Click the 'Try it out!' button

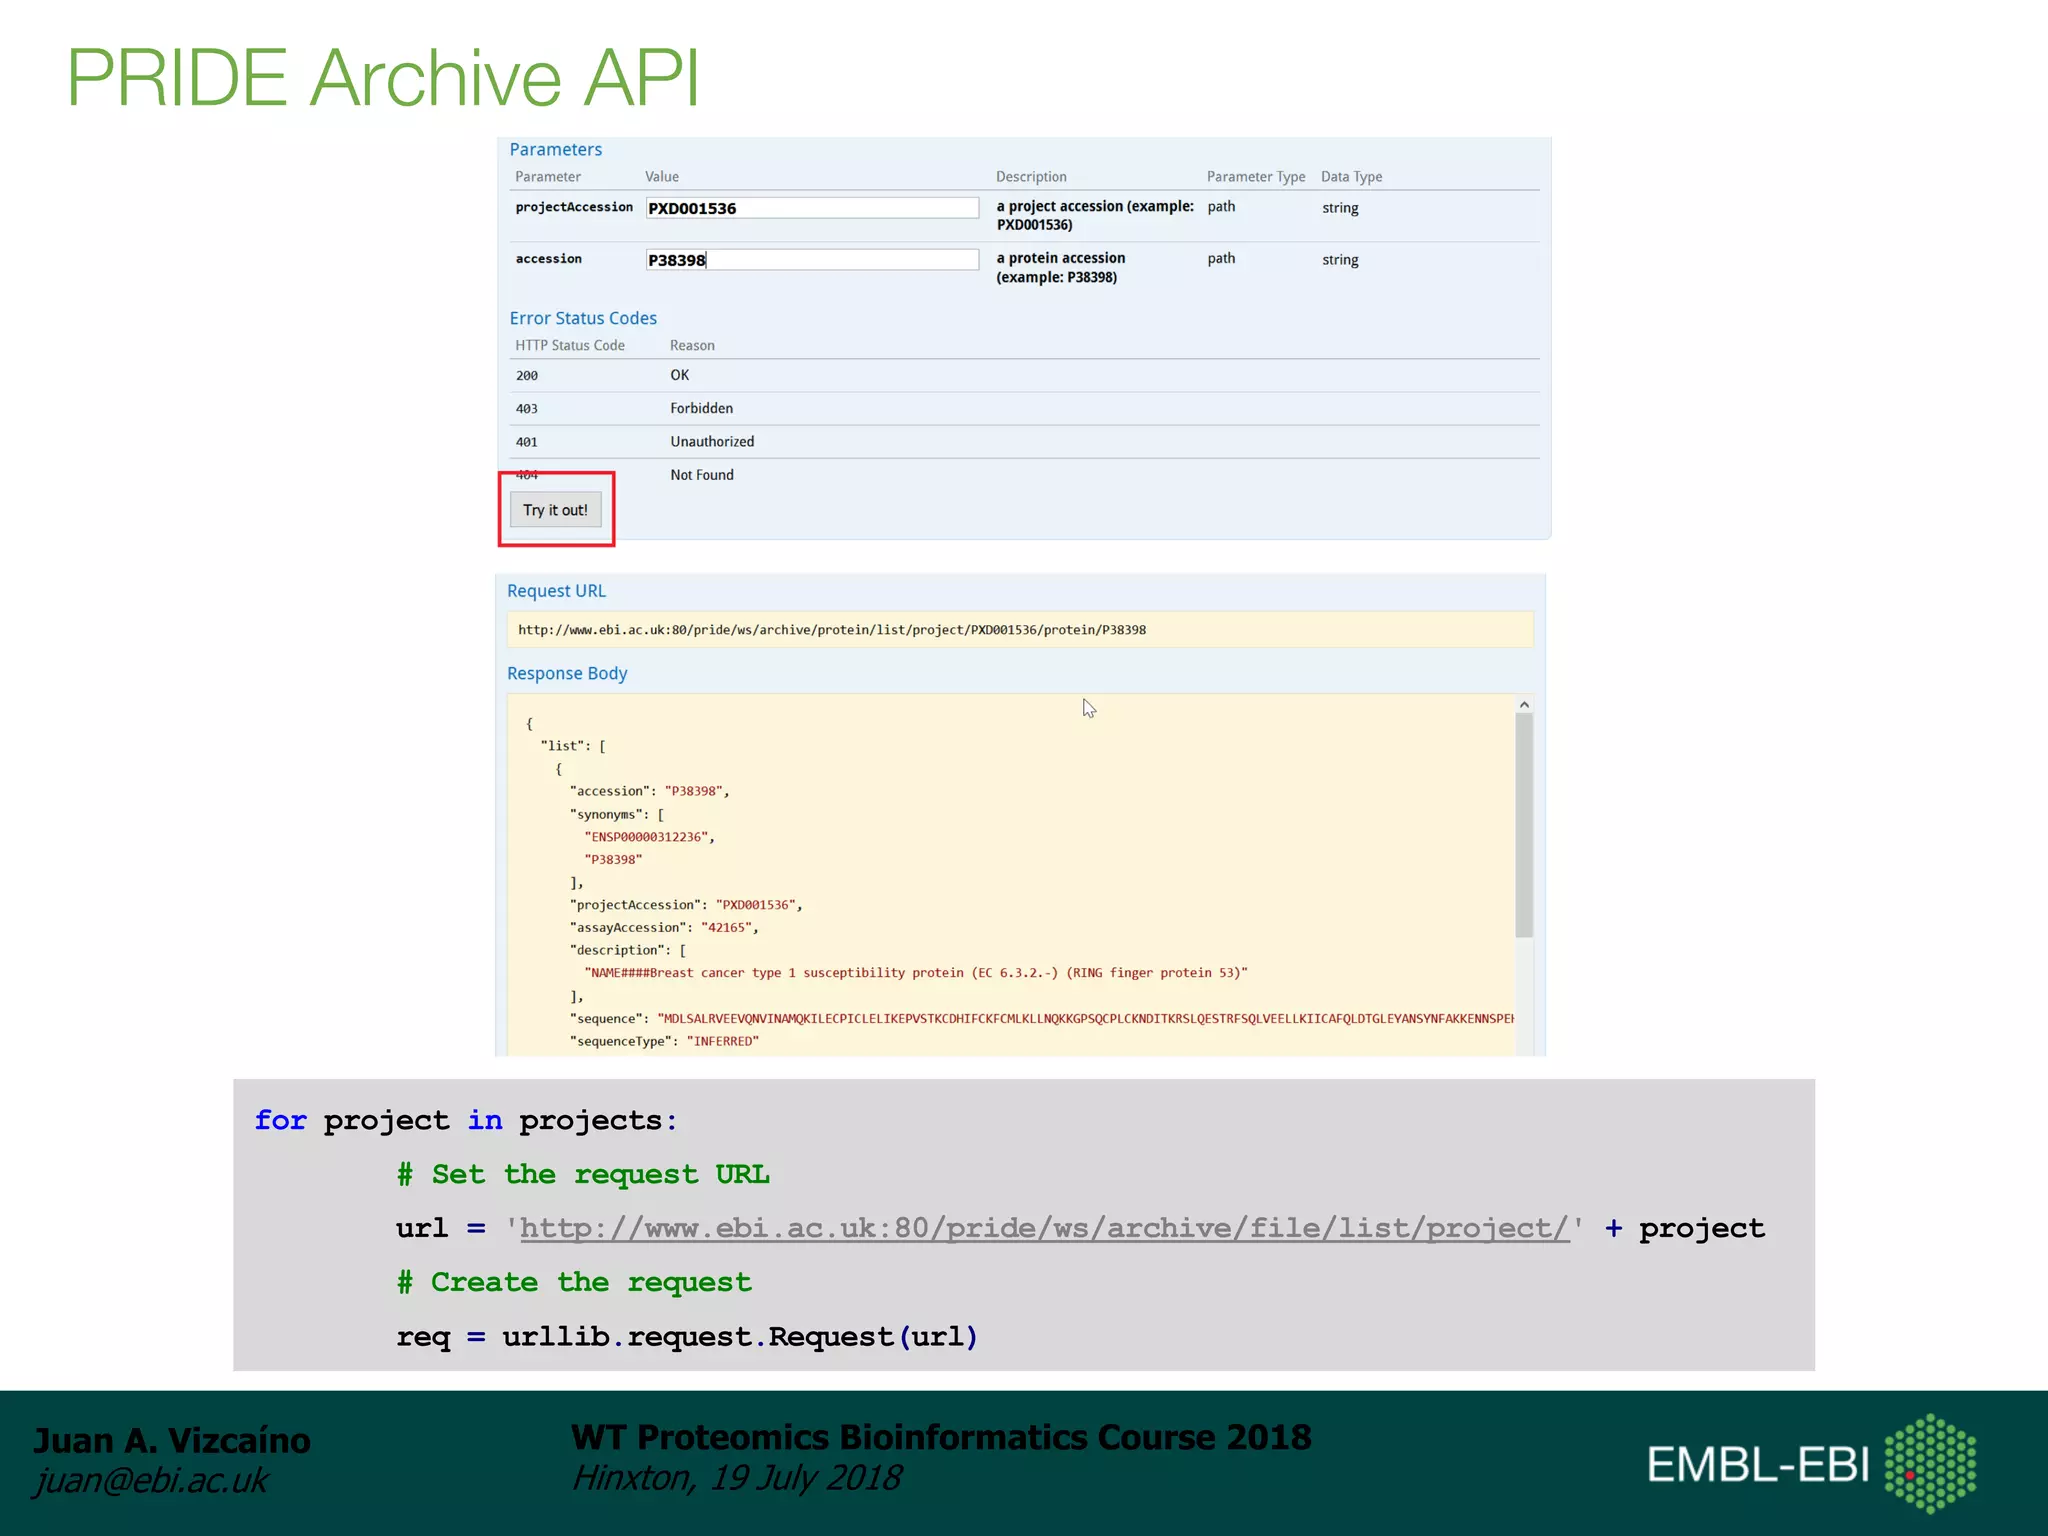[x=556, y=510]
